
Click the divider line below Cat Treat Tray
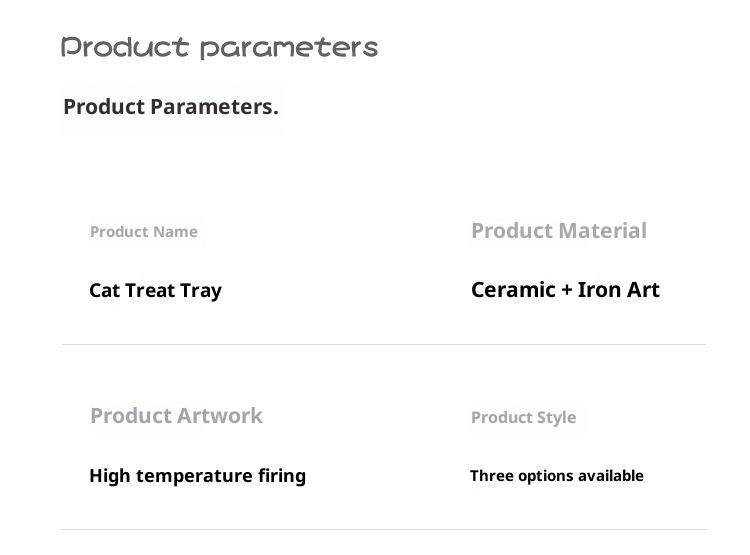pyautogui.click(x=383, y=344)
